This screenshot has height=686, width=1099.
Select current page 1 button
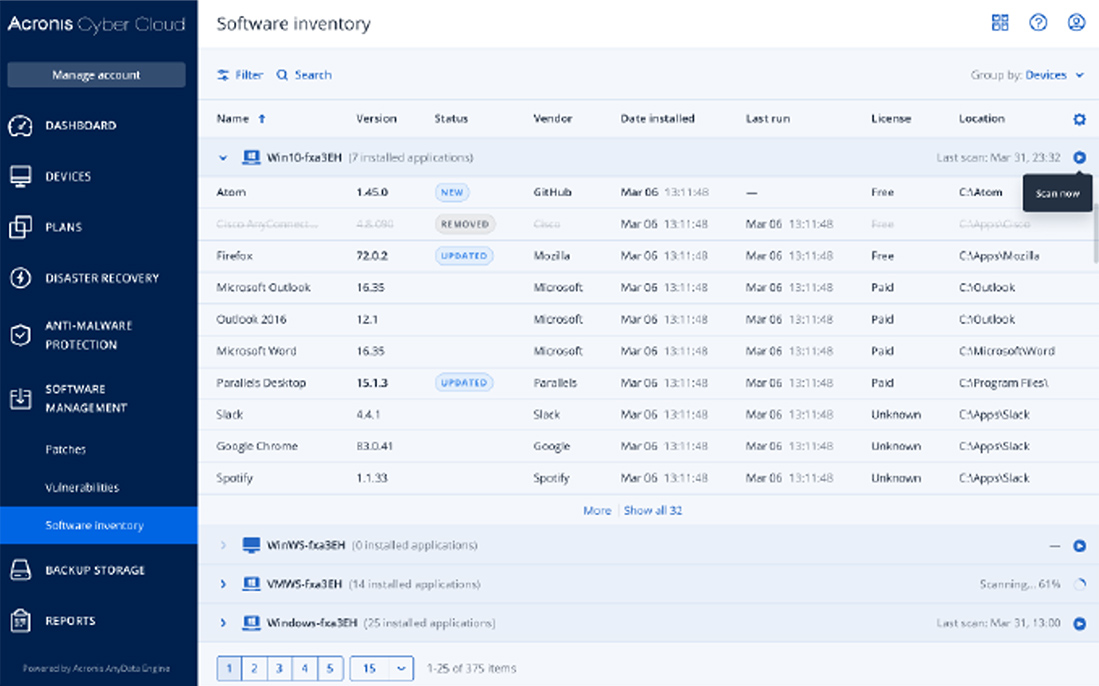[x=229, y=668]
